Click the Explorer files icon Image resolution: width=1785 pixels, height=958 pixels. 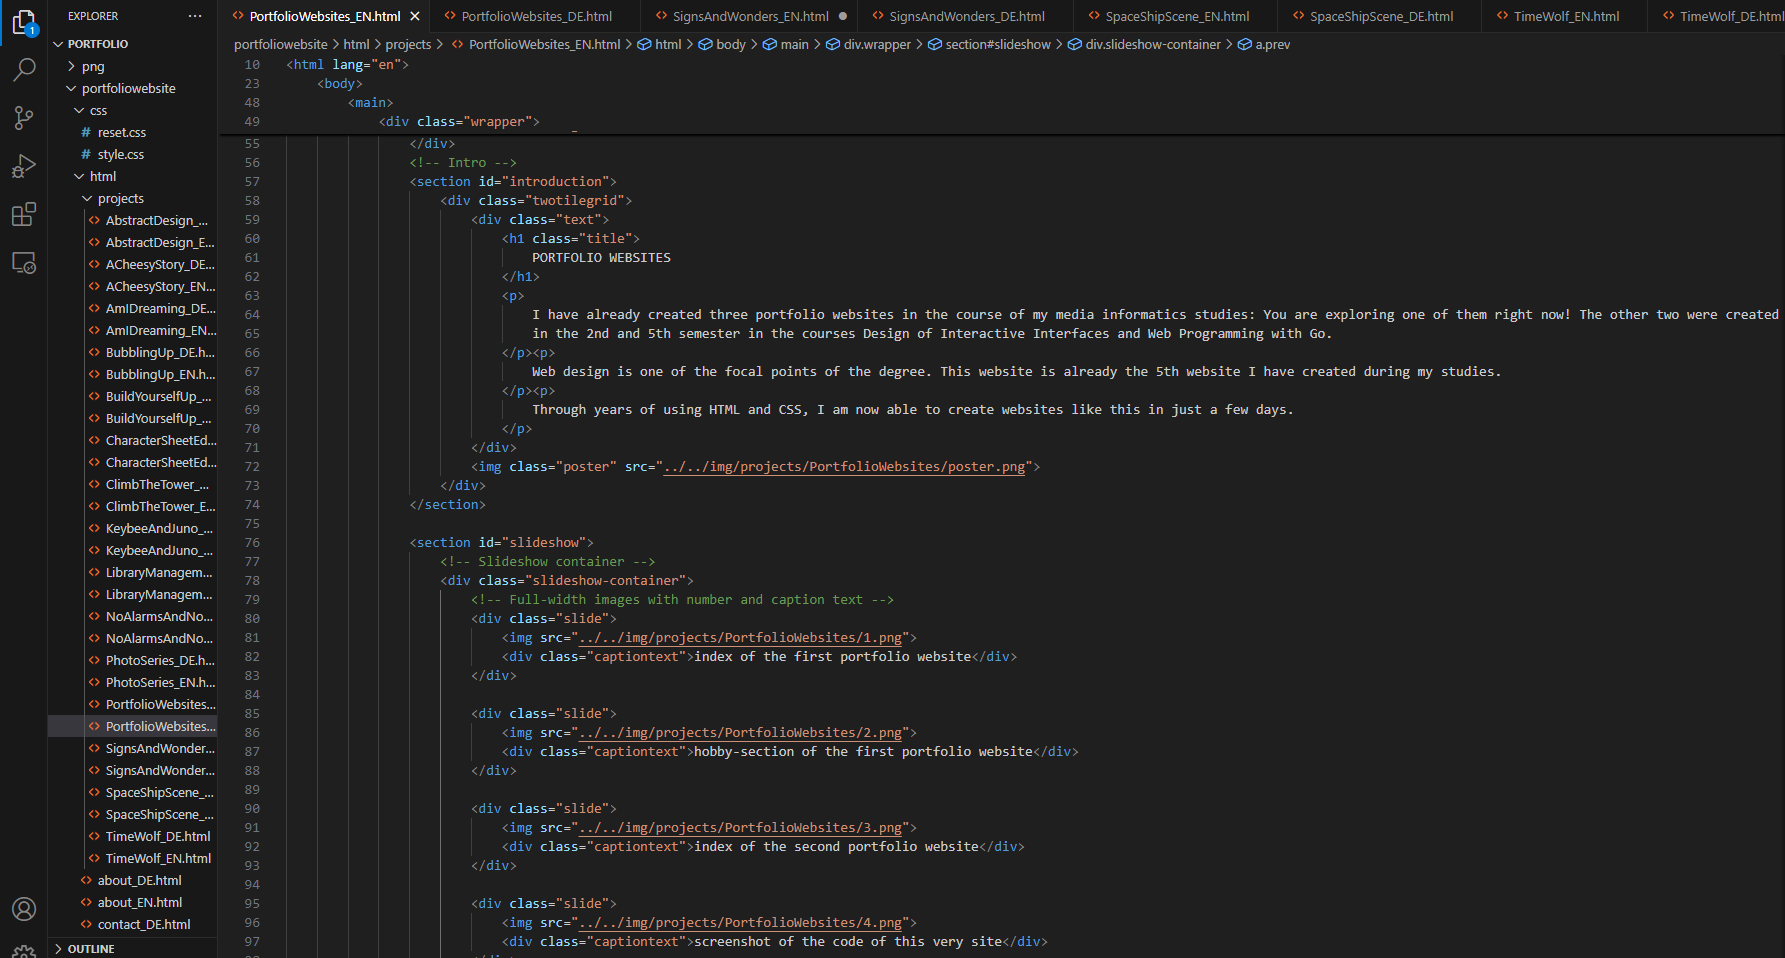pyautogui.click(x=24, y=22)
